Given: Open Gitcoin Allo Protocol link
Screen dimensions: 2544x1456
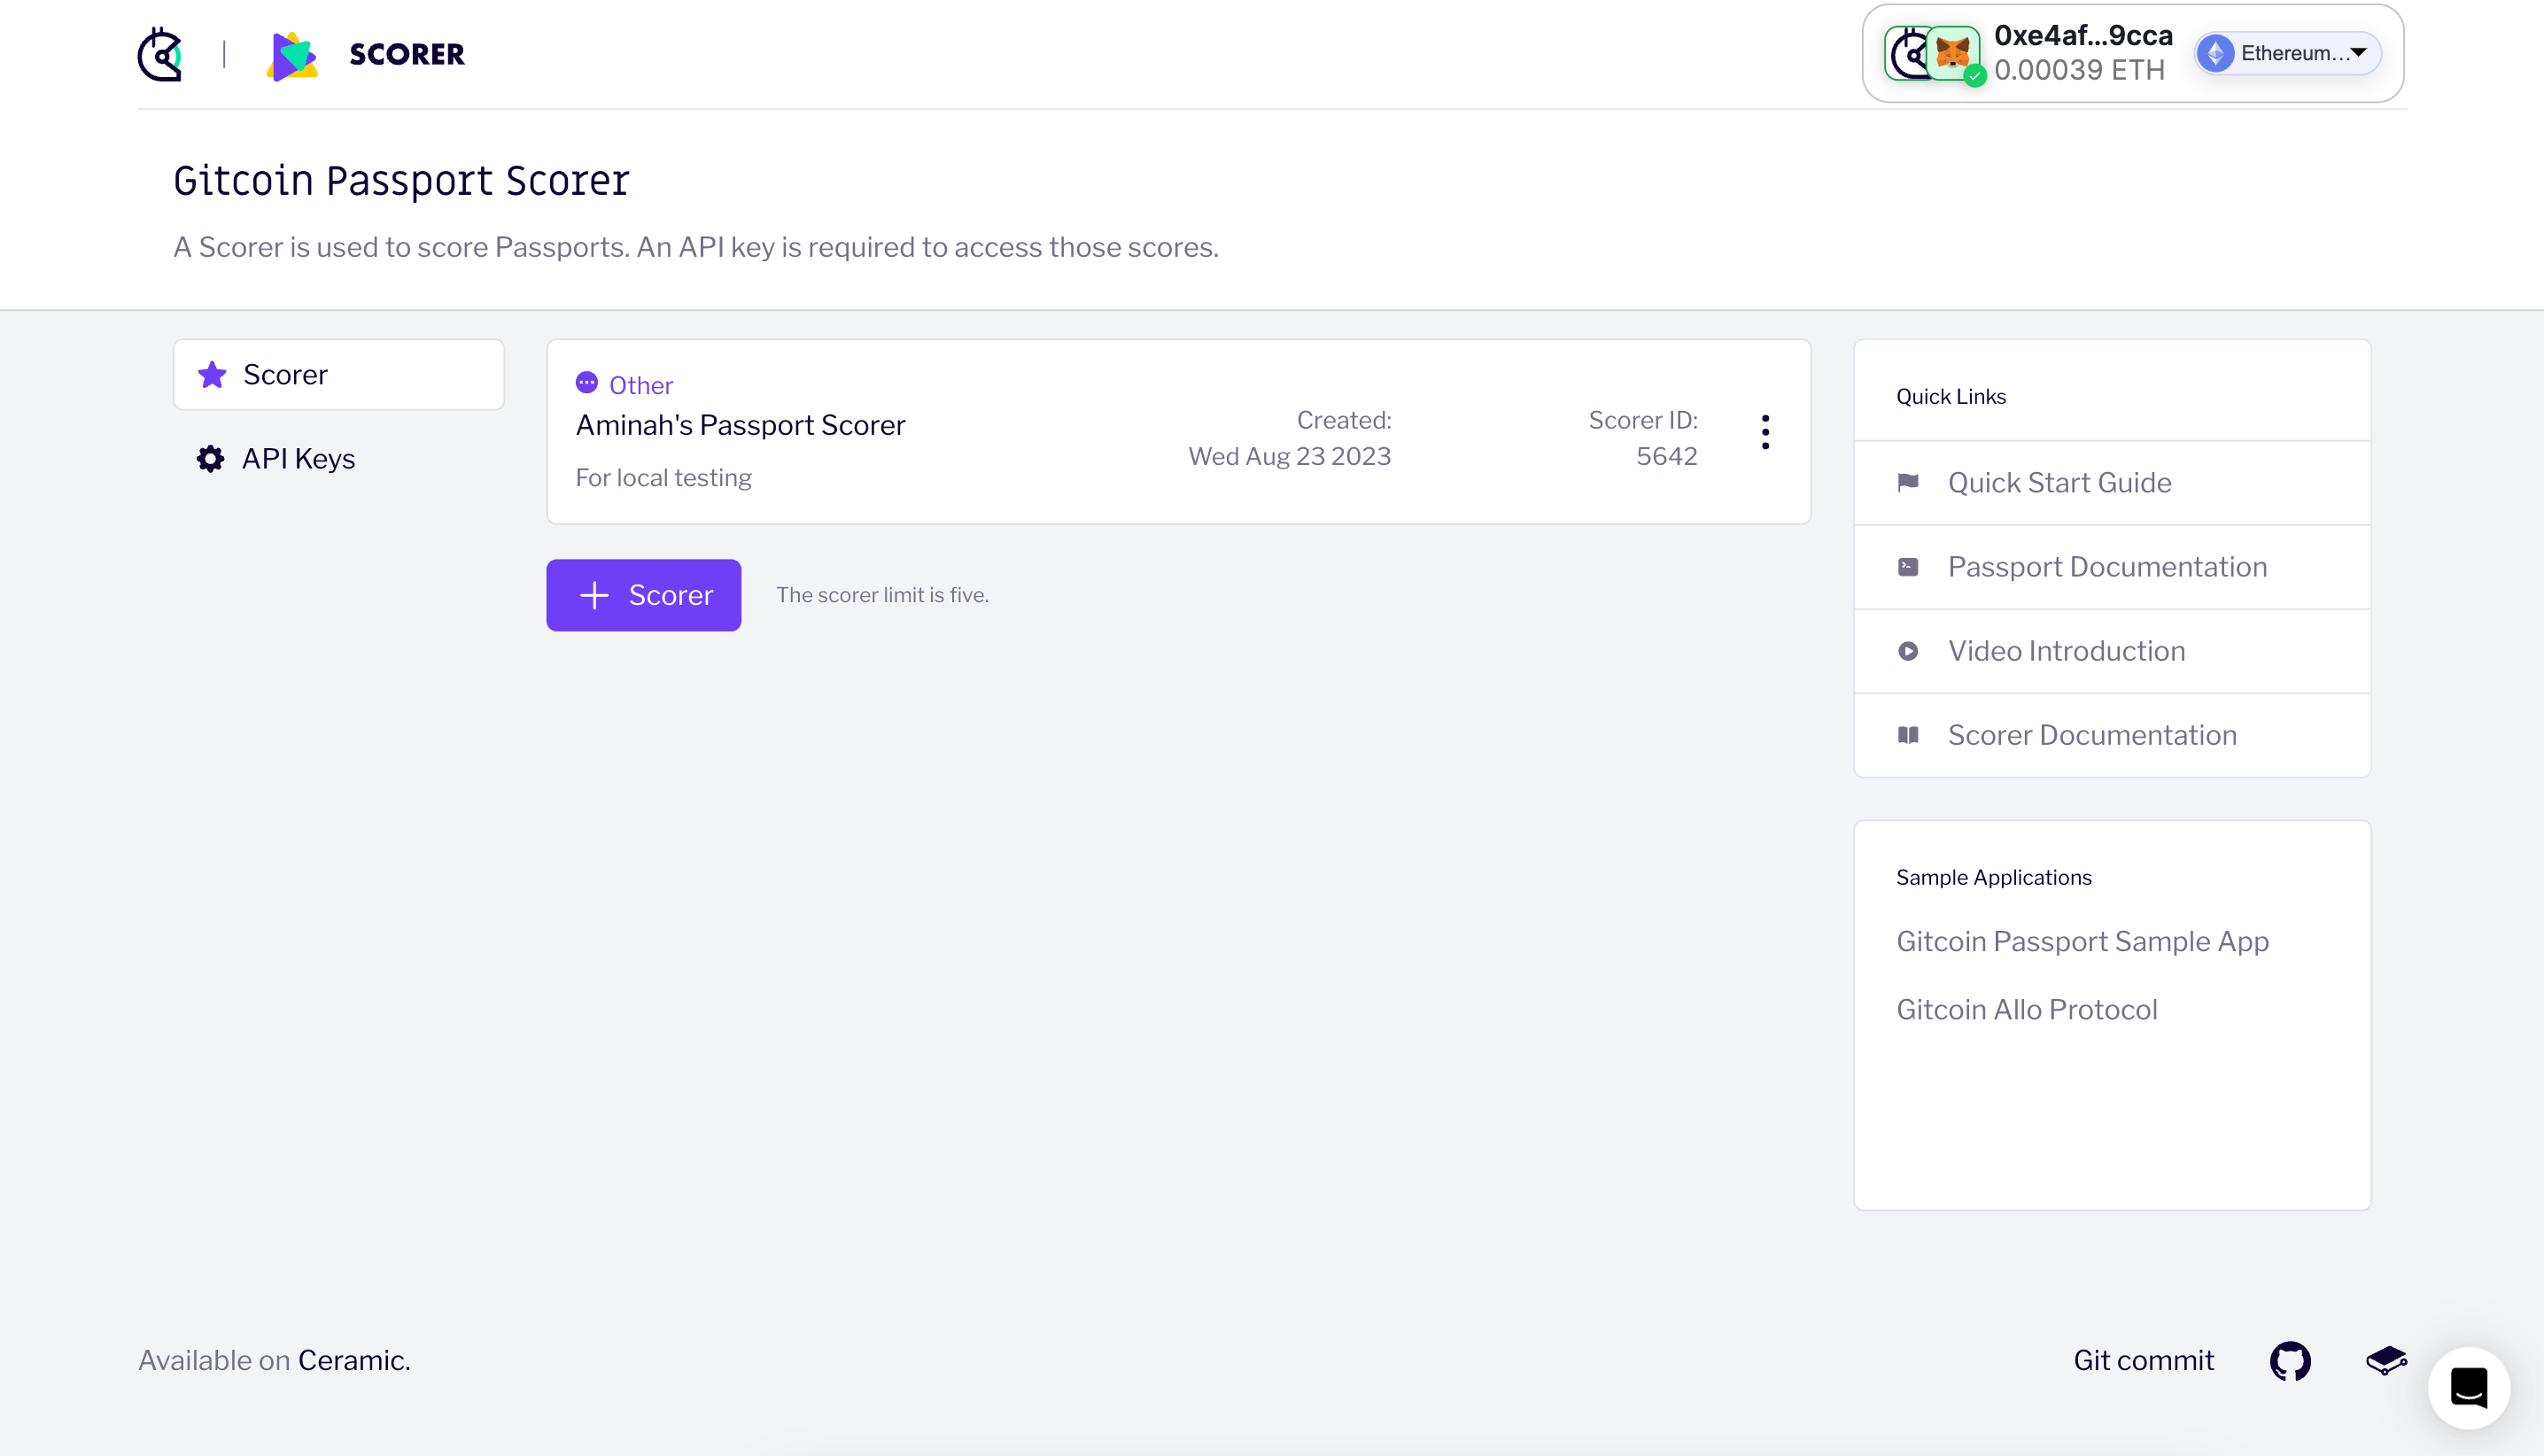Looking at the screenshot, I should [x=2026, y=1009].
